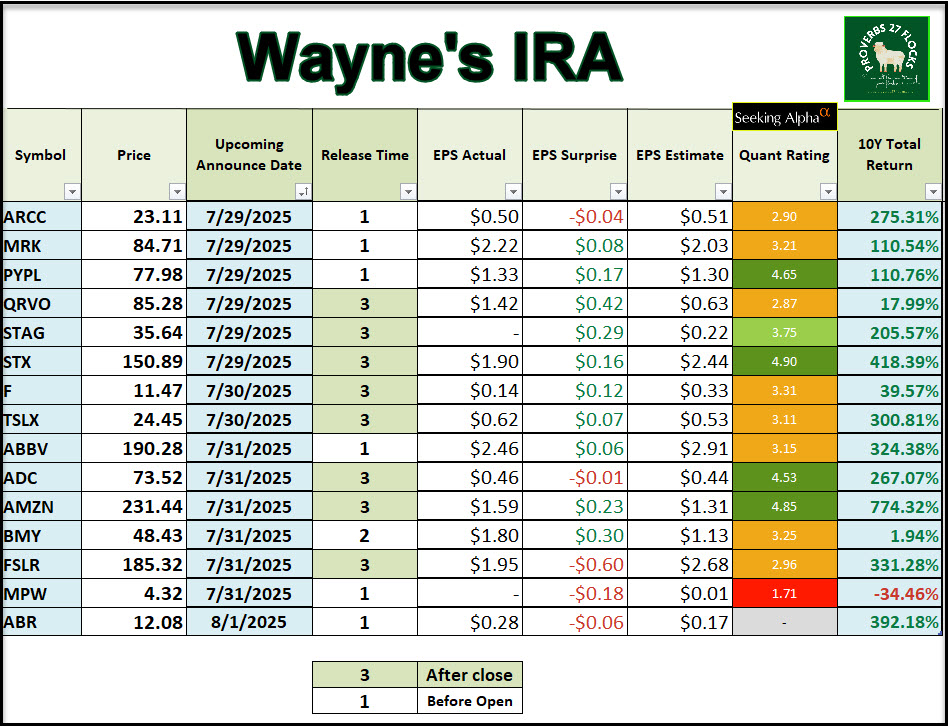Open the EPS Actual filter dropdown
Viewport: 948px width, 726px height.
pos(512,191)
